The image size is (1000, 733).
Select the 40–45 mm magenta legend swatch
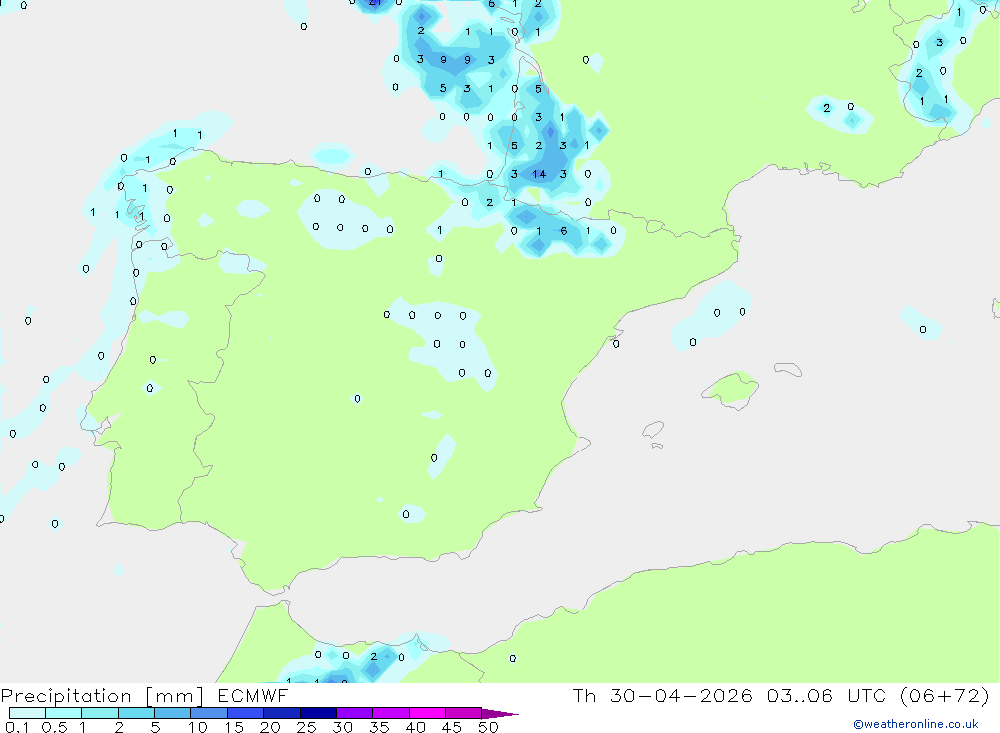coord(427,713)
